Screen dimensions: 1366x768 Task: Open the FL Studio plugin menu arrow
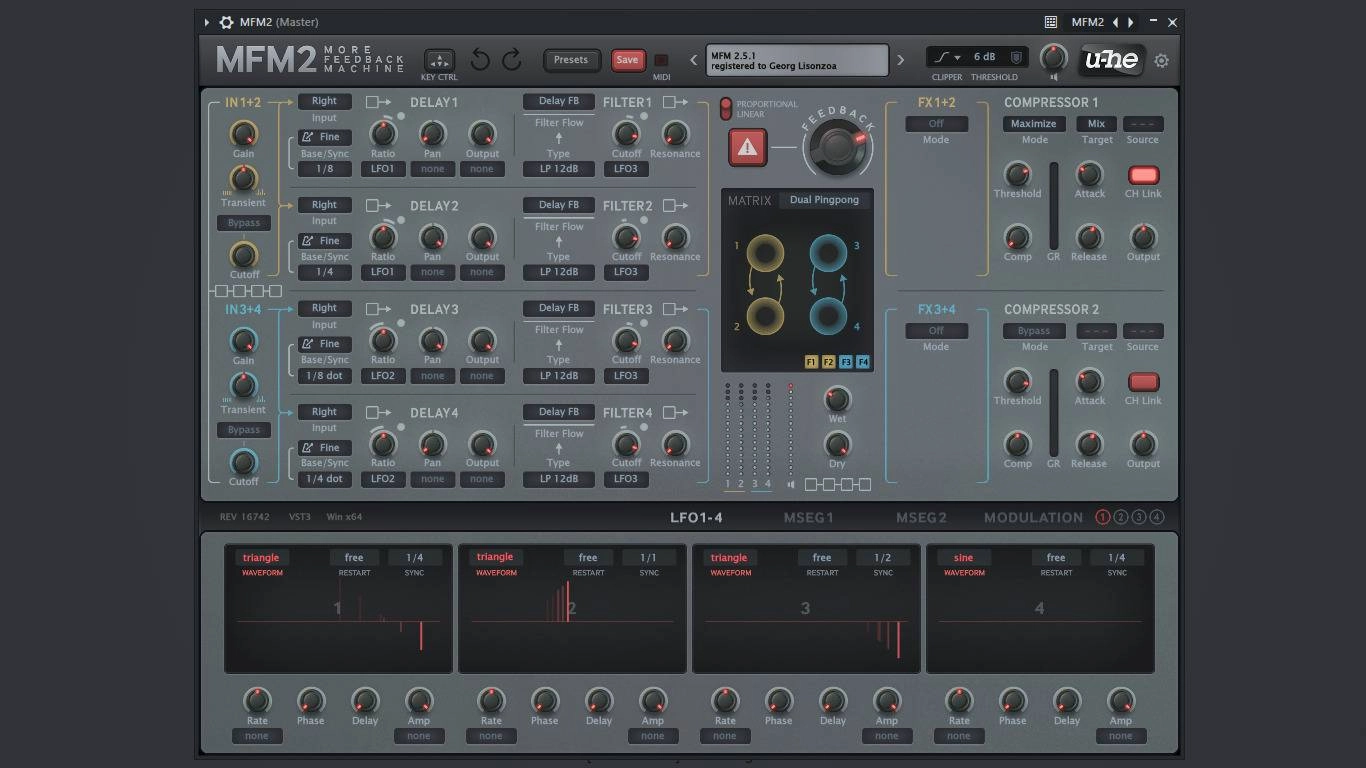[x=207, y=22]
